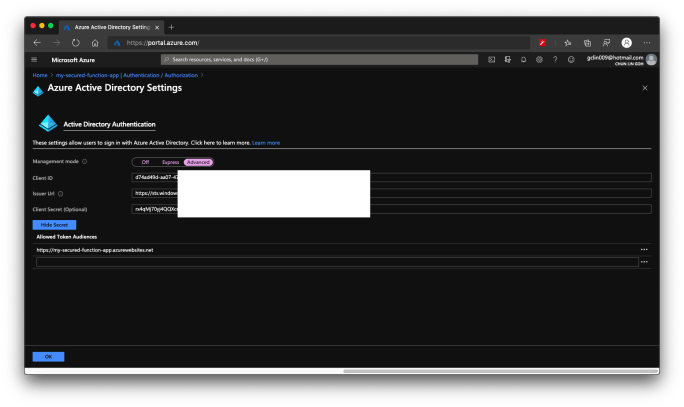Click the Issuer Url info icon
The image size is (684, 407).
[x=61, y=194]
